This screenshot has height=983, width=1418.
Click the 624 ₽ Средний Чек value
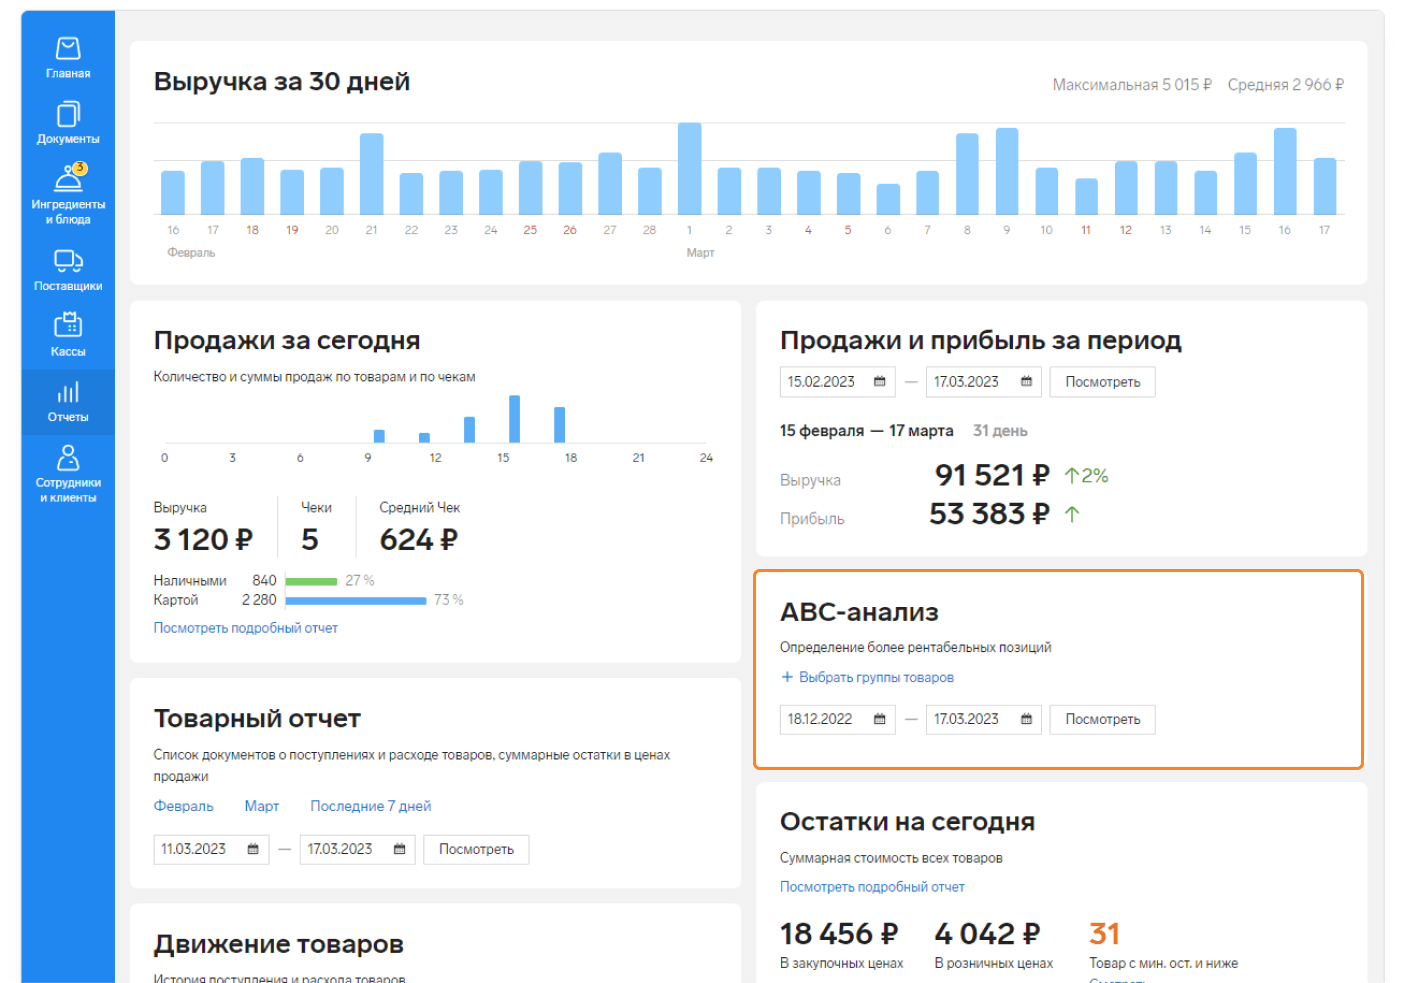418,540
